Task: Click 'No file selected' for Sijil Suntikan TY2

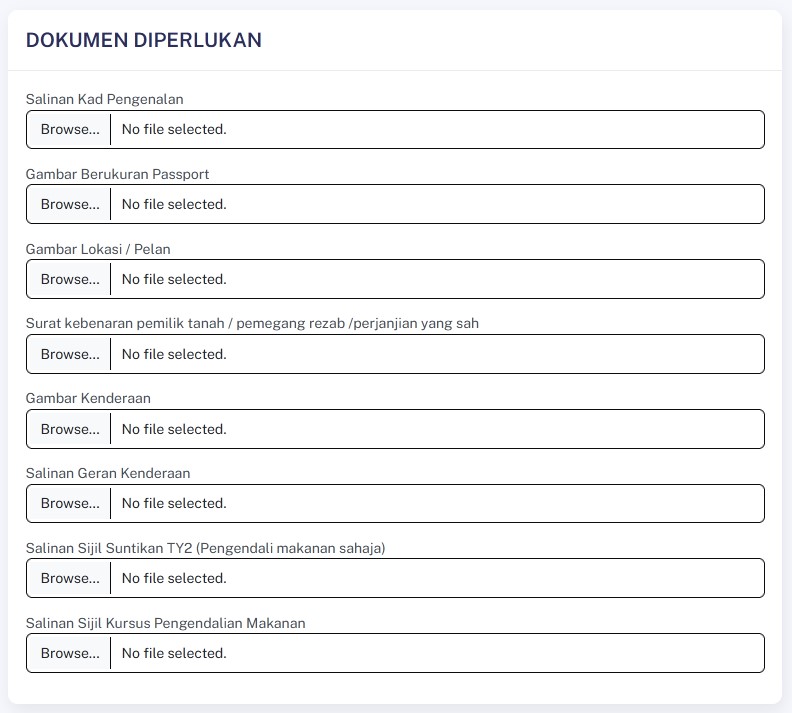Action: [x=174, y=578]
